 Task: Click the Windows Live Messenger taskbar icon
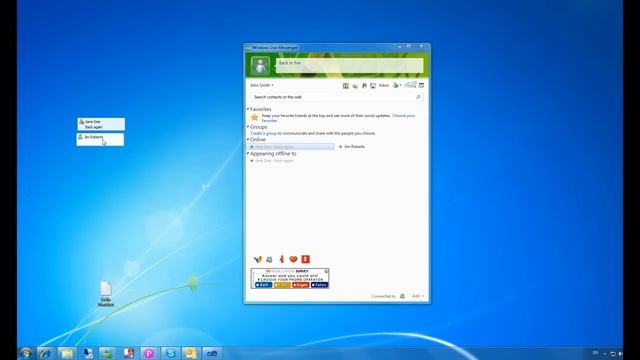click(x=107, y=353)
